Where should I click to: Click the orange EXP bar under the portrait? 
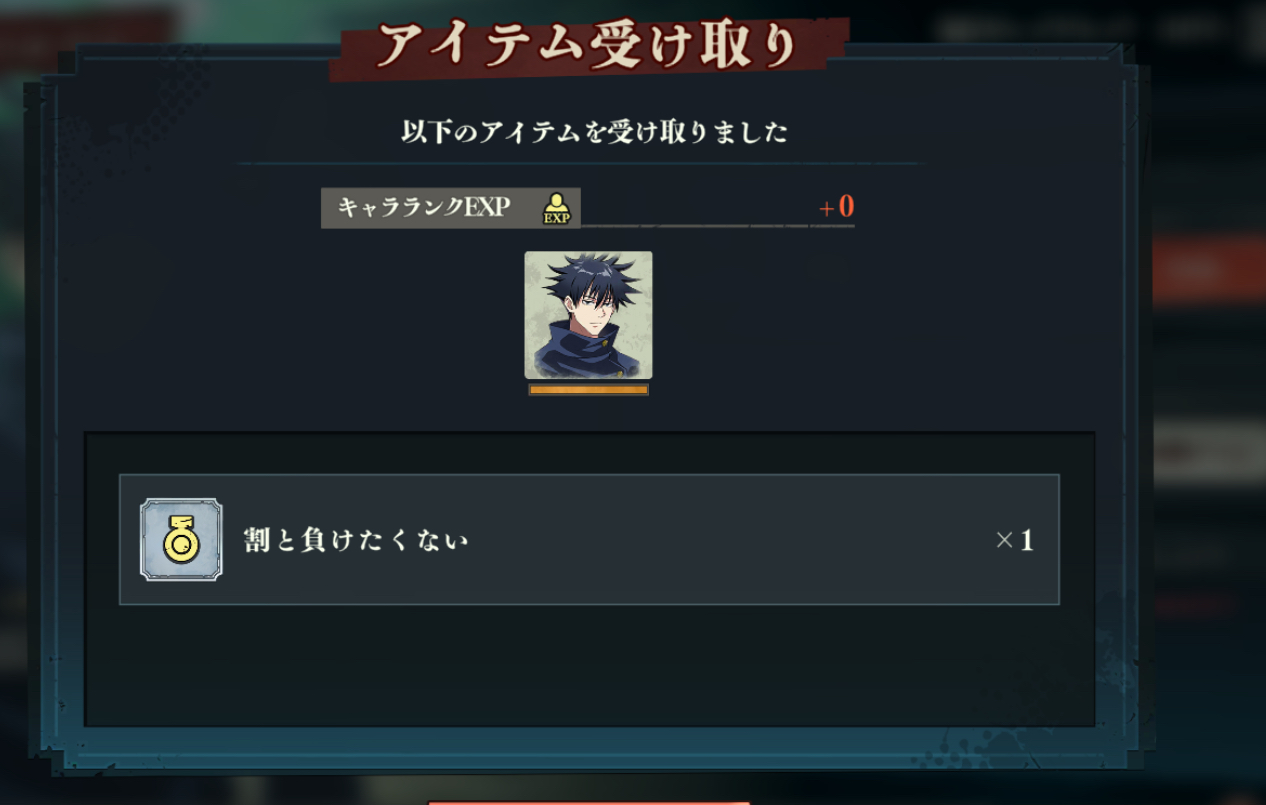pos(588,390)
